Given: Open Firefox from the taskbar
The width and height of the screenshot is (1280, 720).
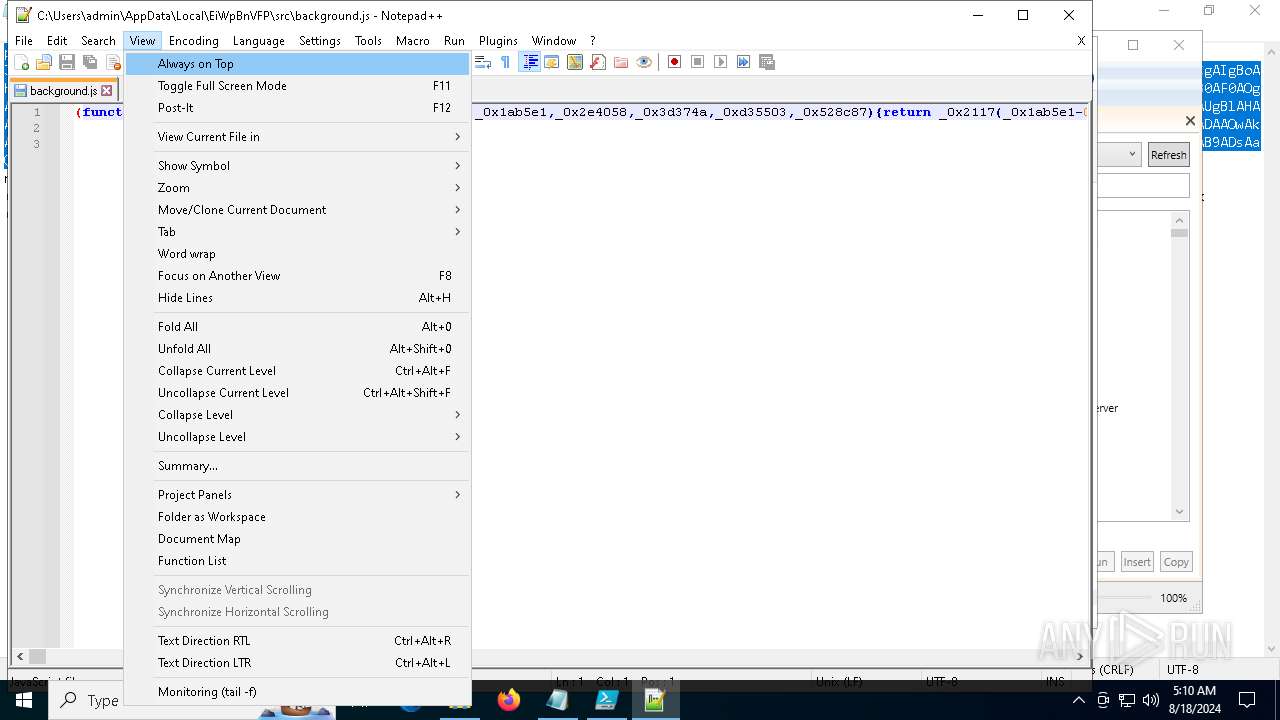Looking at the screenshot, I should pos(509,700).
